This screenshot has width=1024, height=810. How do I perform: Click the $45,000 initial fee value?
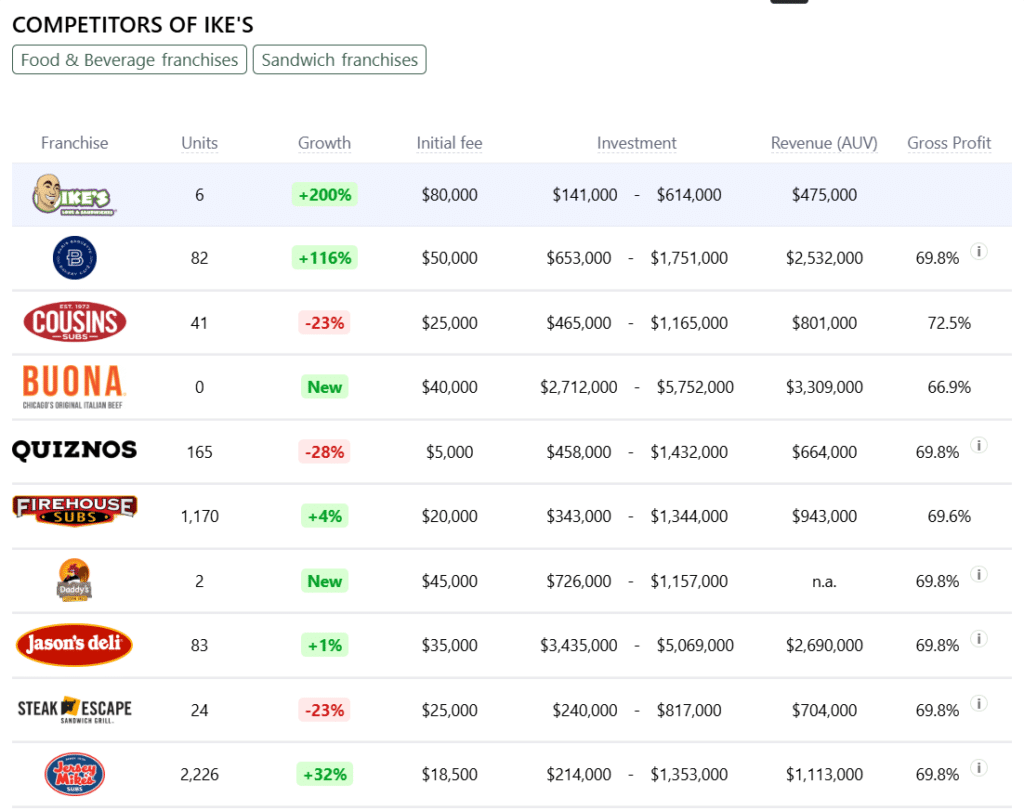point(449,581)
